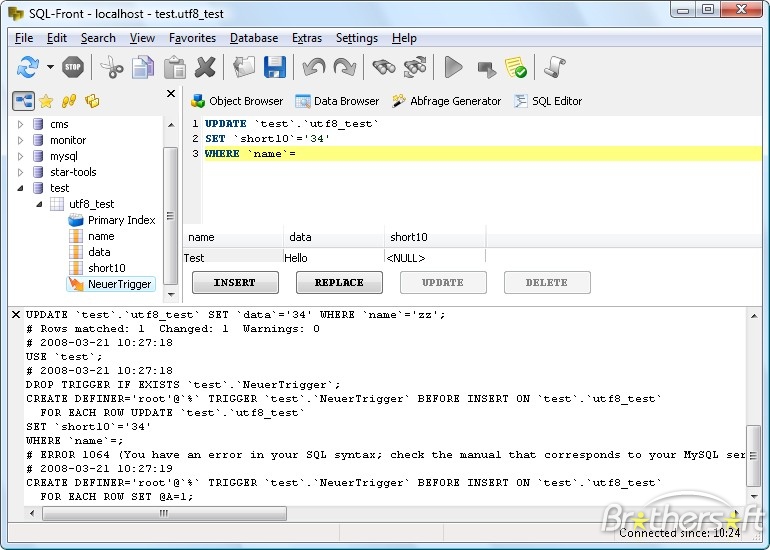Open the Favorites menu
The width and height of the screenshot is (770, 550).
192,38
